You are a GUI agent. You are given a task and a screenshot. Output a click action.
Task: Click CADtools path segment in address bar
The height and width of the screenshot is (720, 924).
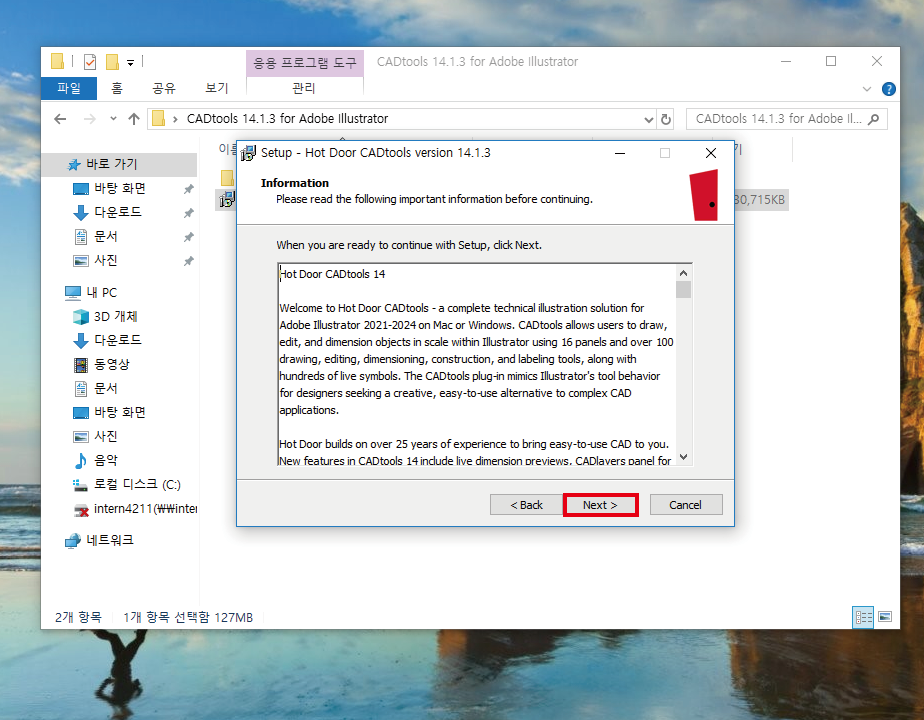click(x=288, y=119)
